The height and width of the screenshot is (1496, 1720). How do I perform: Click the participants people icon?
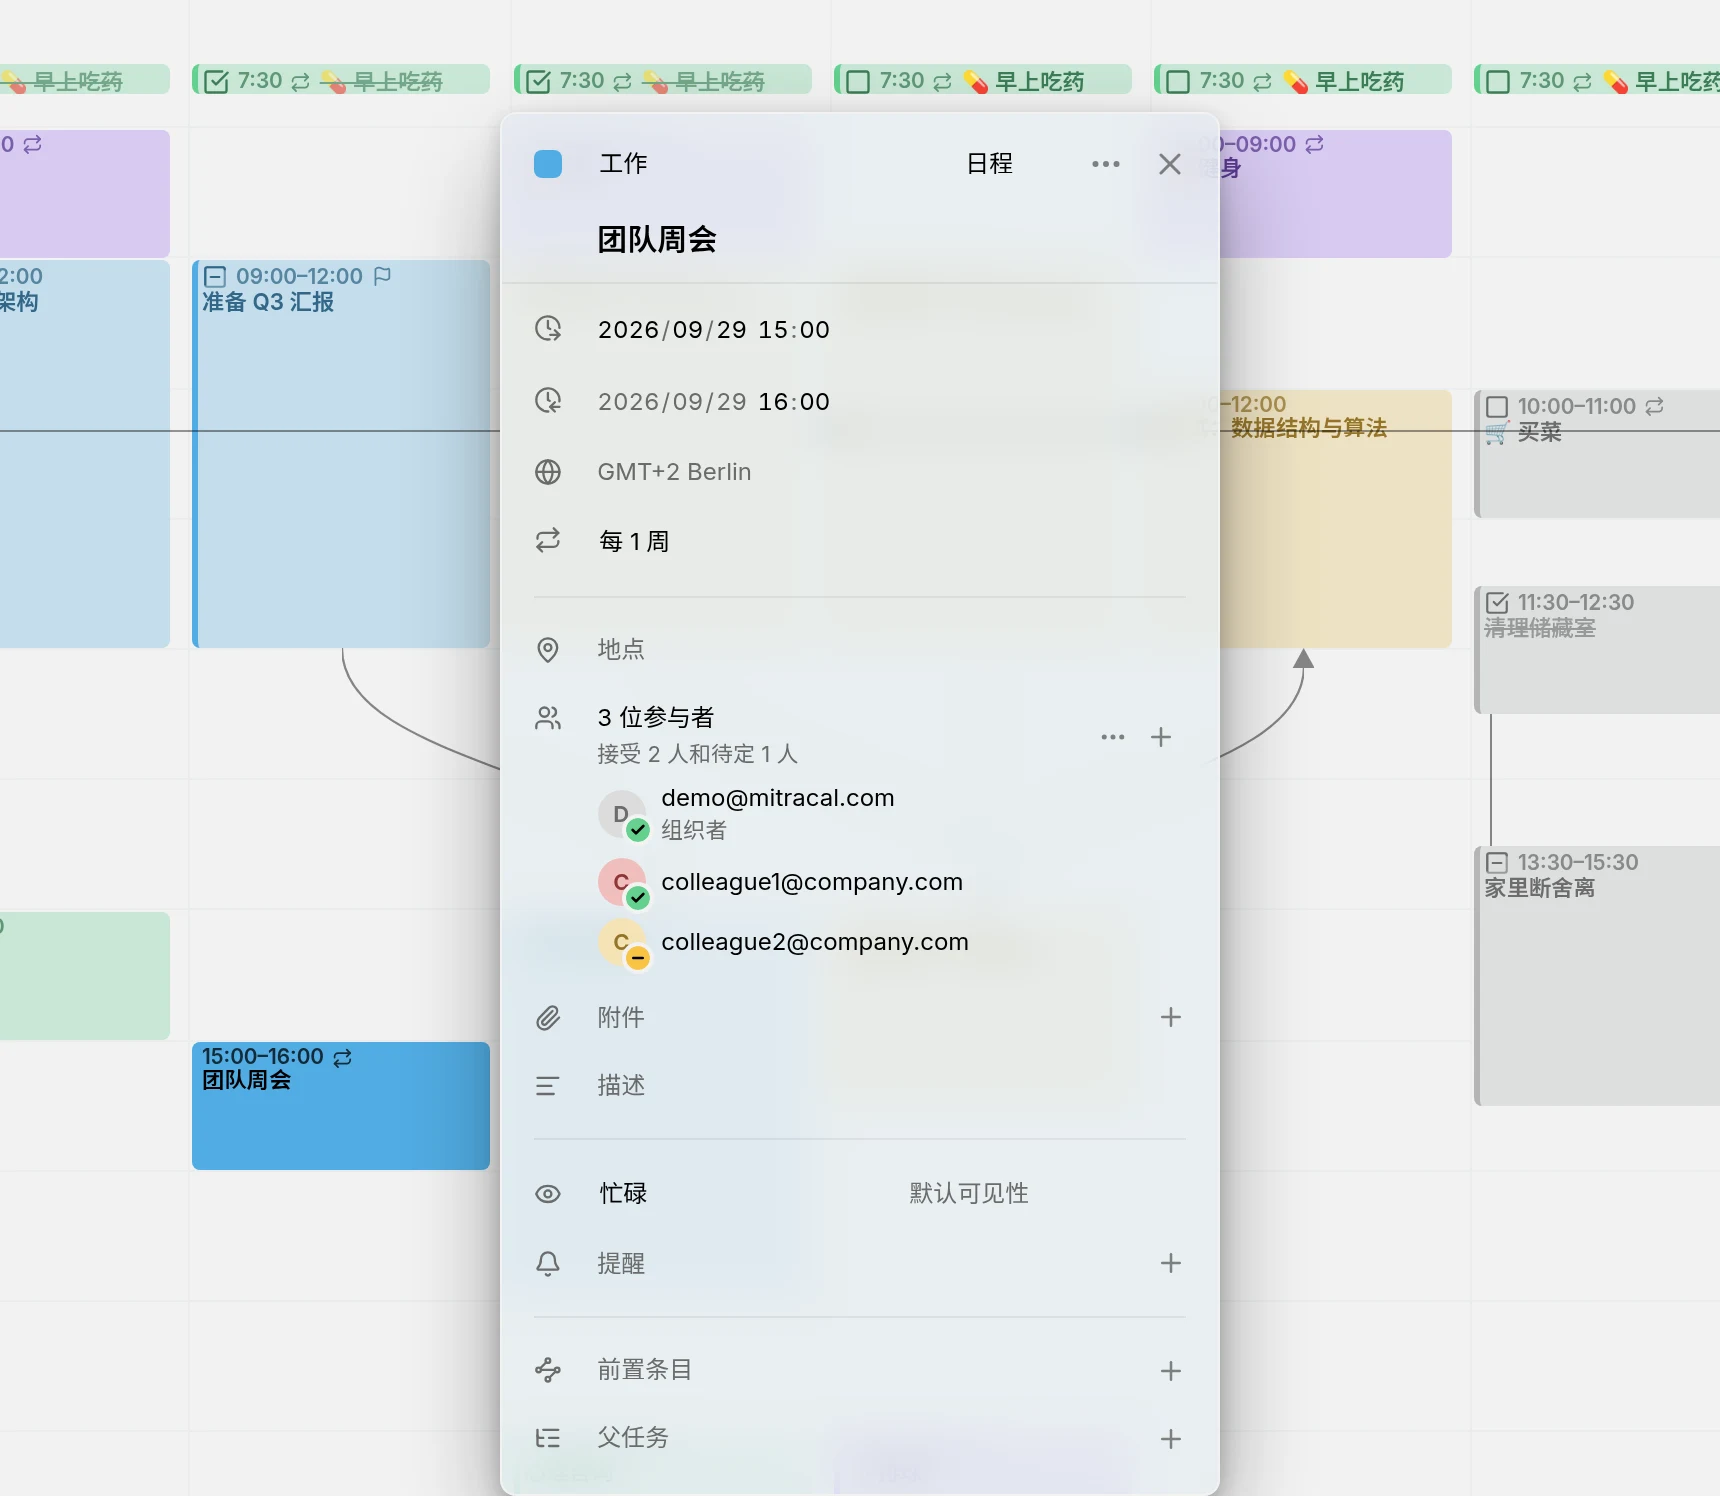point(548,718)
